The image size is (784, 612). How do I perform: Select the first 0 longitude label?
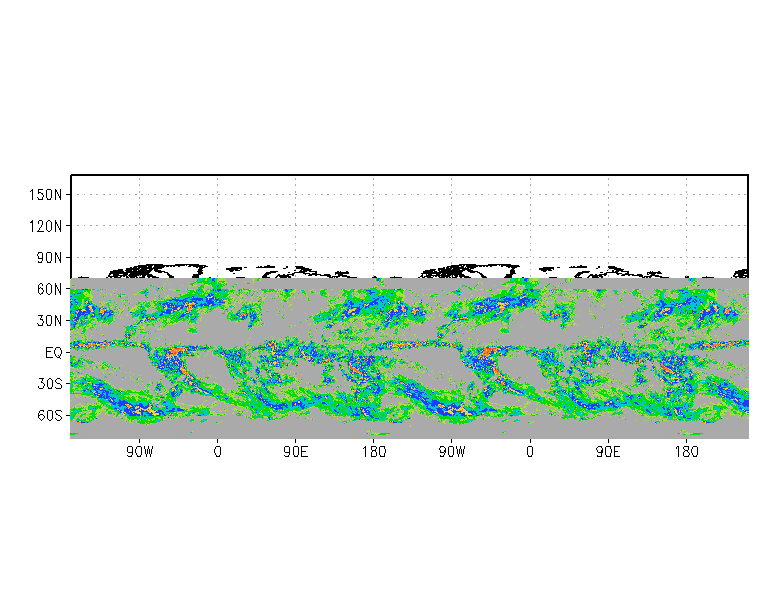pyautogui.click(x=218, y=452)
